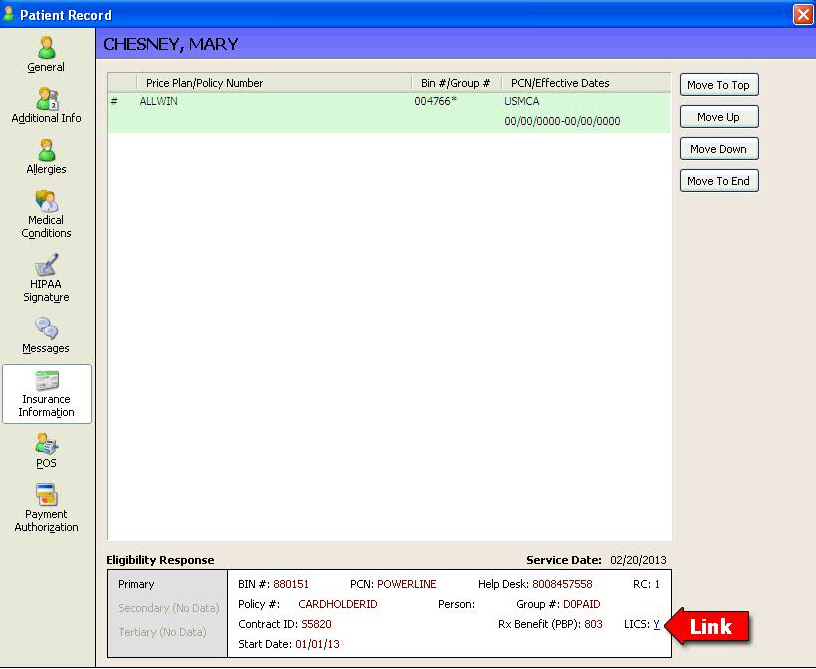Open the POS sidebar icon
This screenshot has width=816, height=669.
pyautogui.click(x=46, y=445)
